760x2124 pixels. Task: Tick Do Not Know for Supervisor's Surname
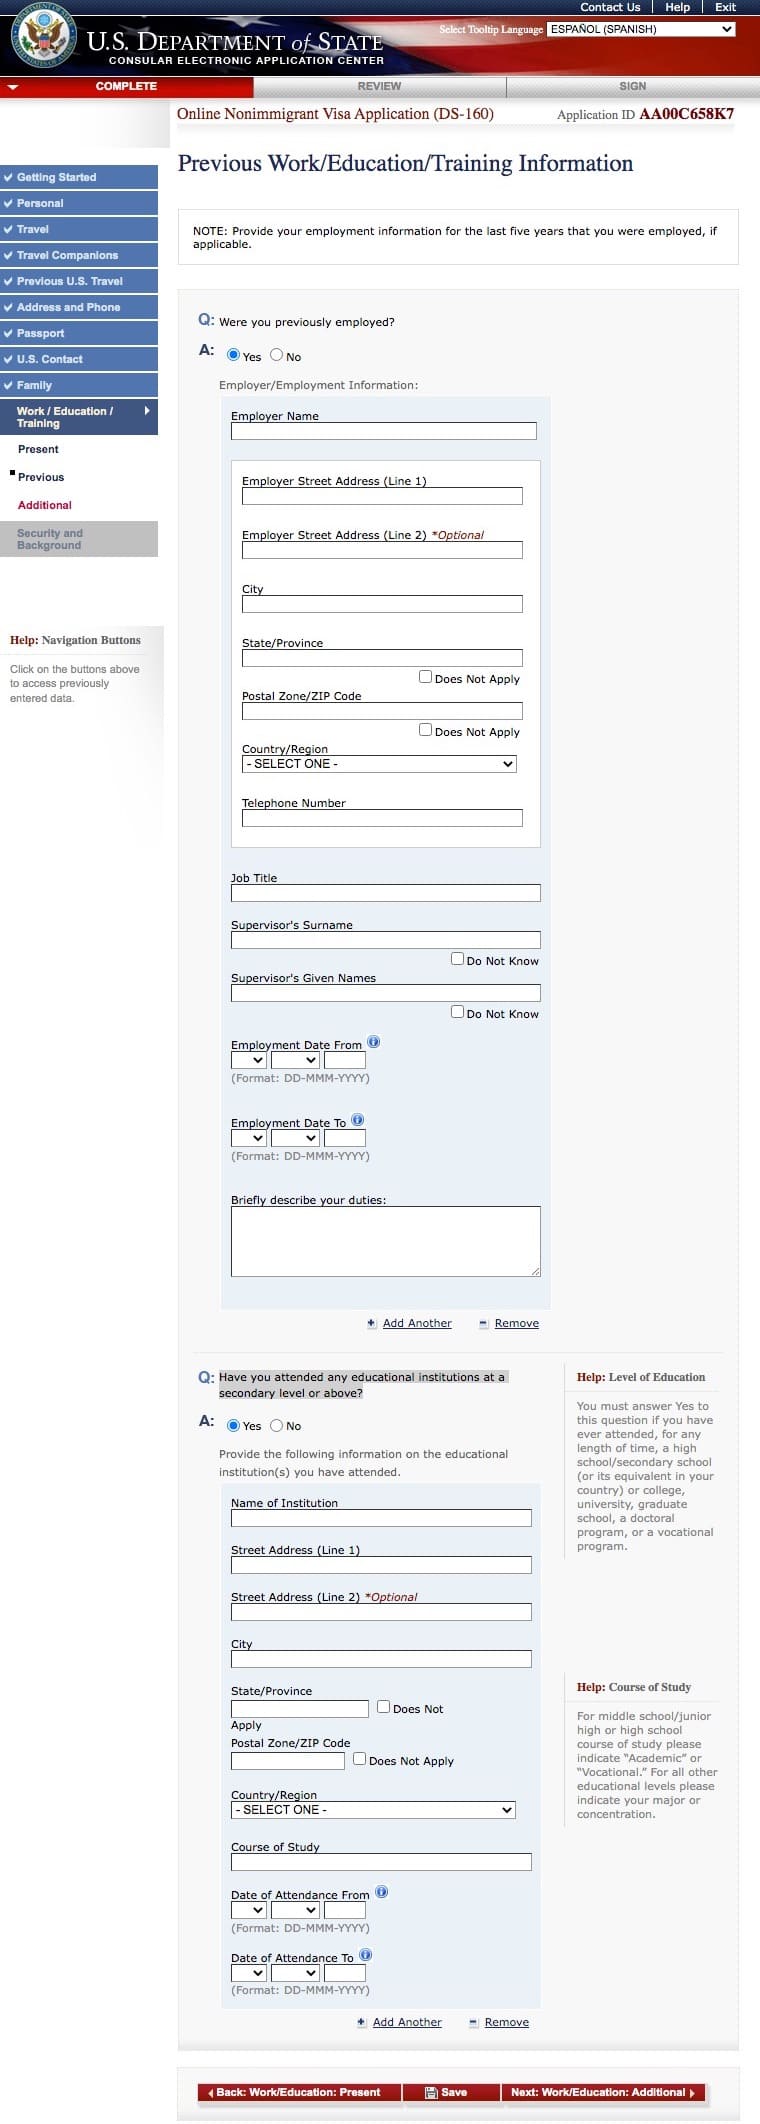[457, 959]
